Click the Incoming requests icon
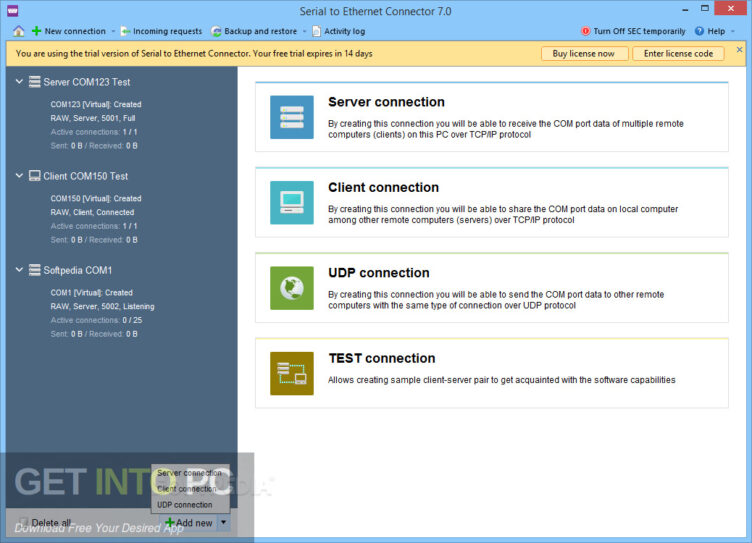This screenshot has width=752, height=543. point(125,31)
